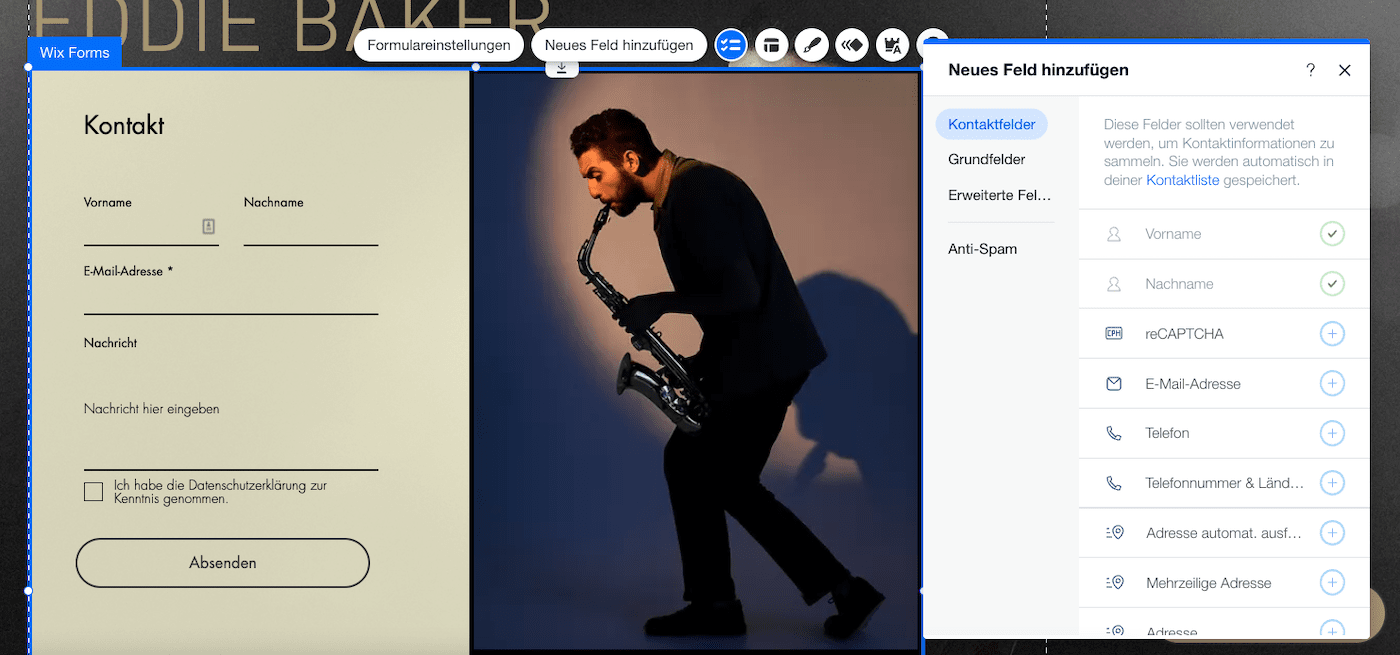Click the person icon beside Vorname row
The image size is (1400, 655).
(1114, 234)
